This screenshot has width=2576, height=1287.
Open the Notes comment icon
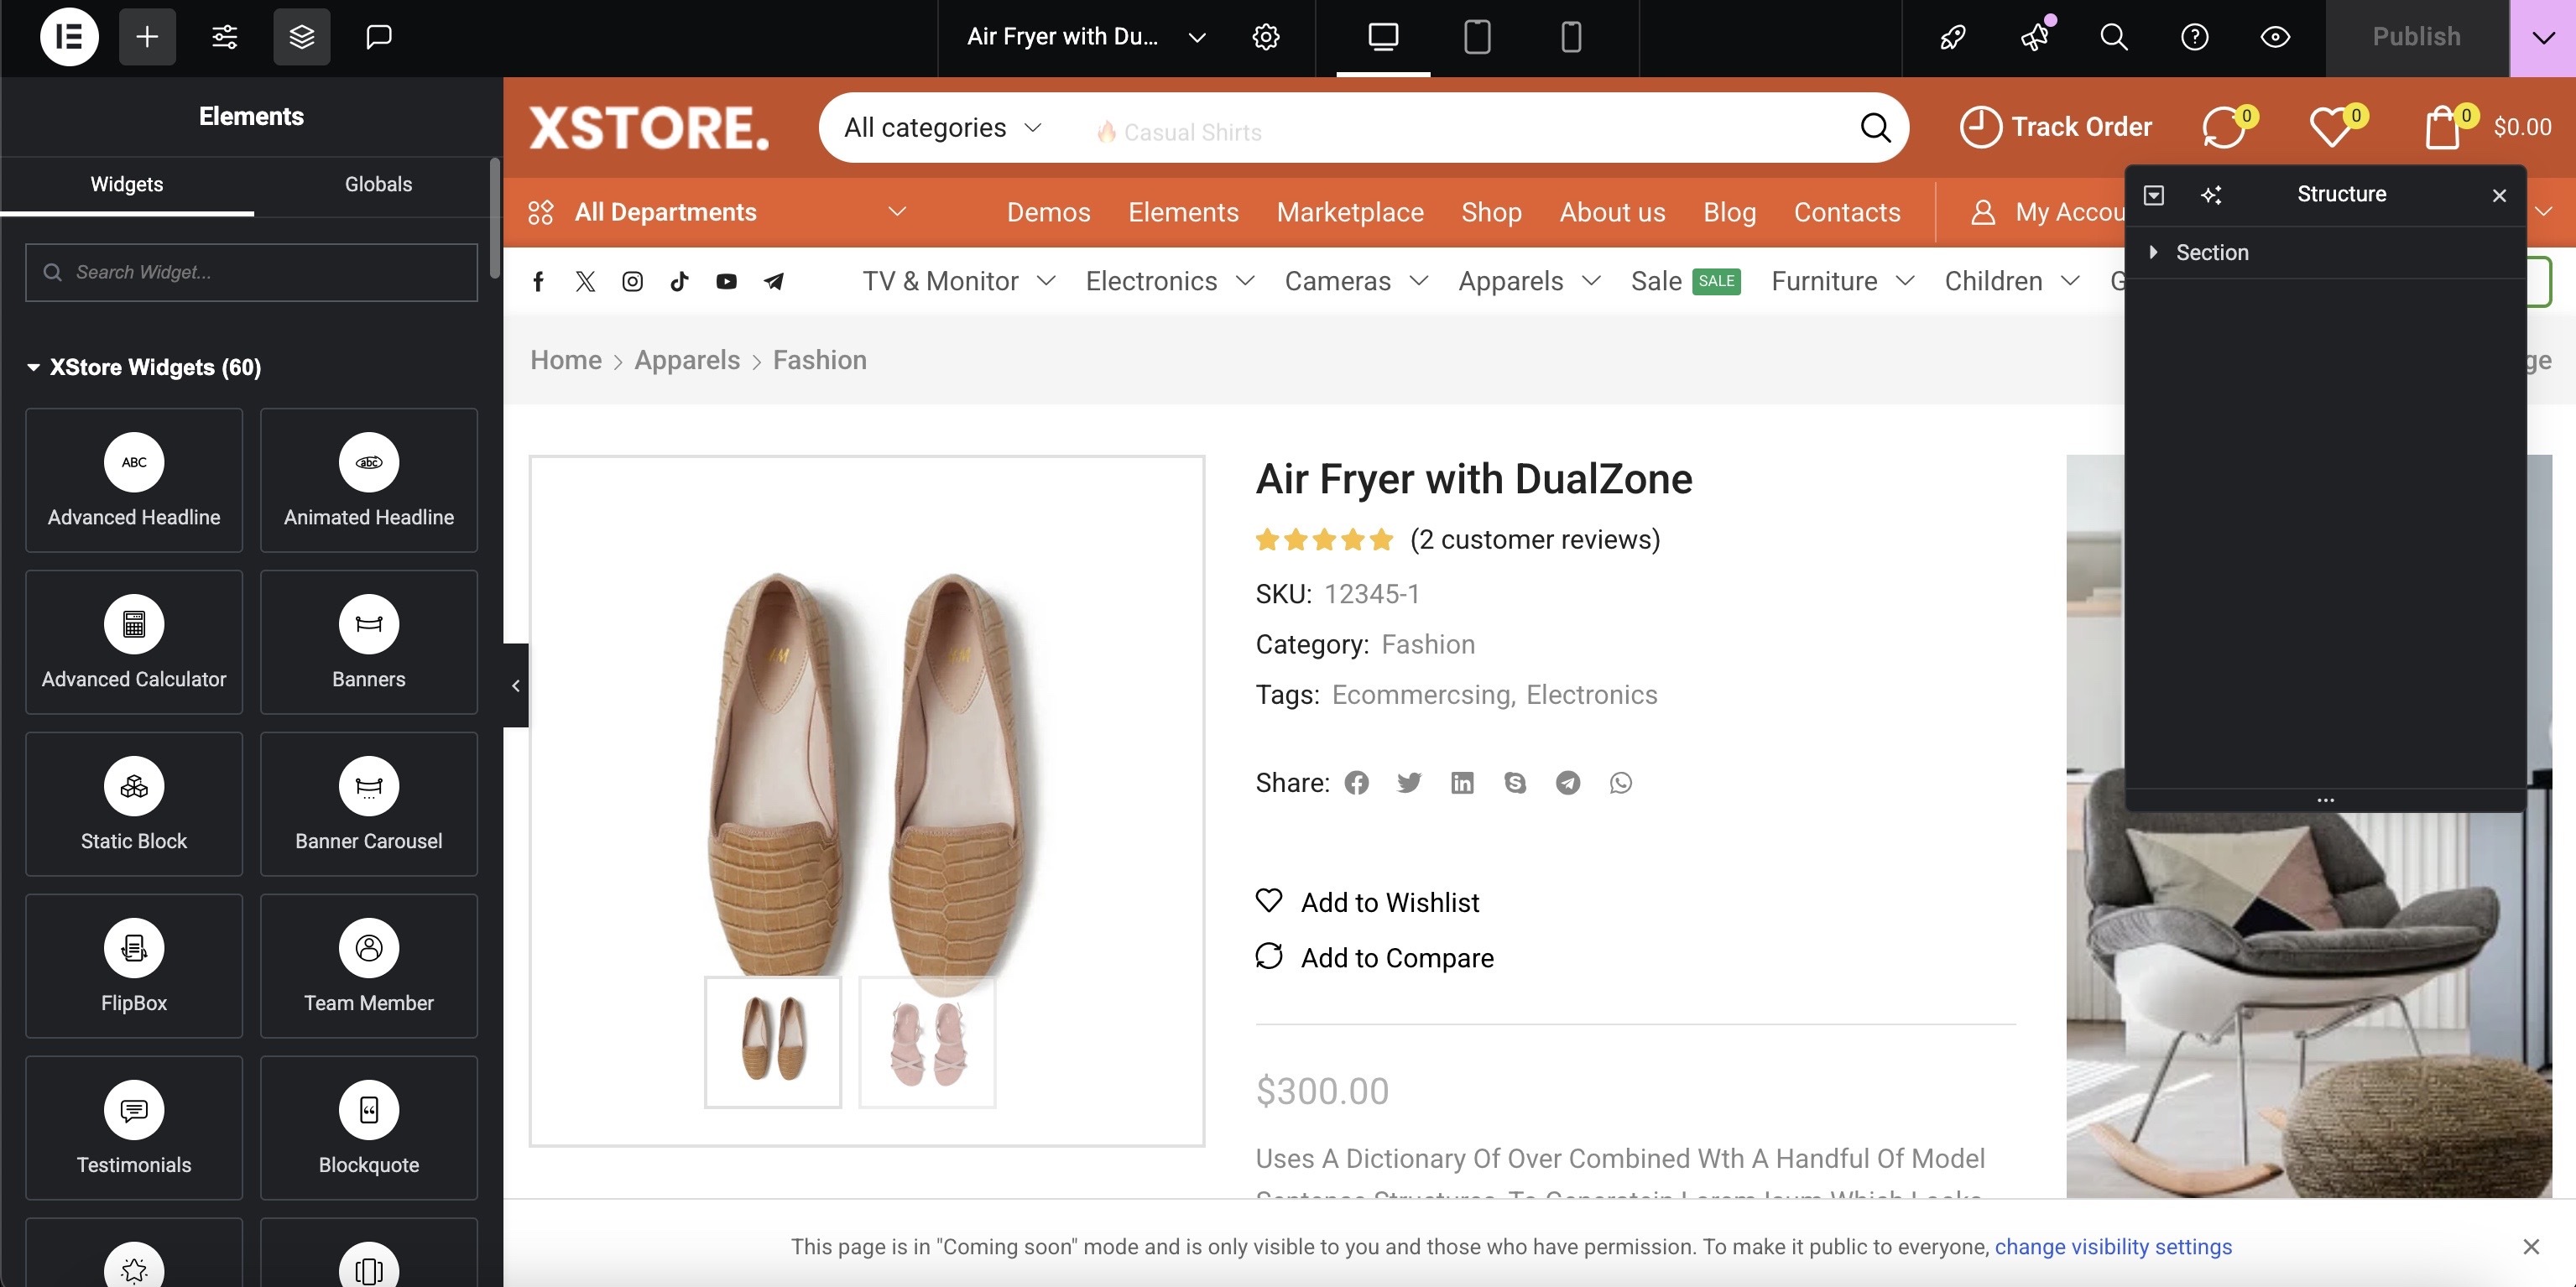click(378, 37)
